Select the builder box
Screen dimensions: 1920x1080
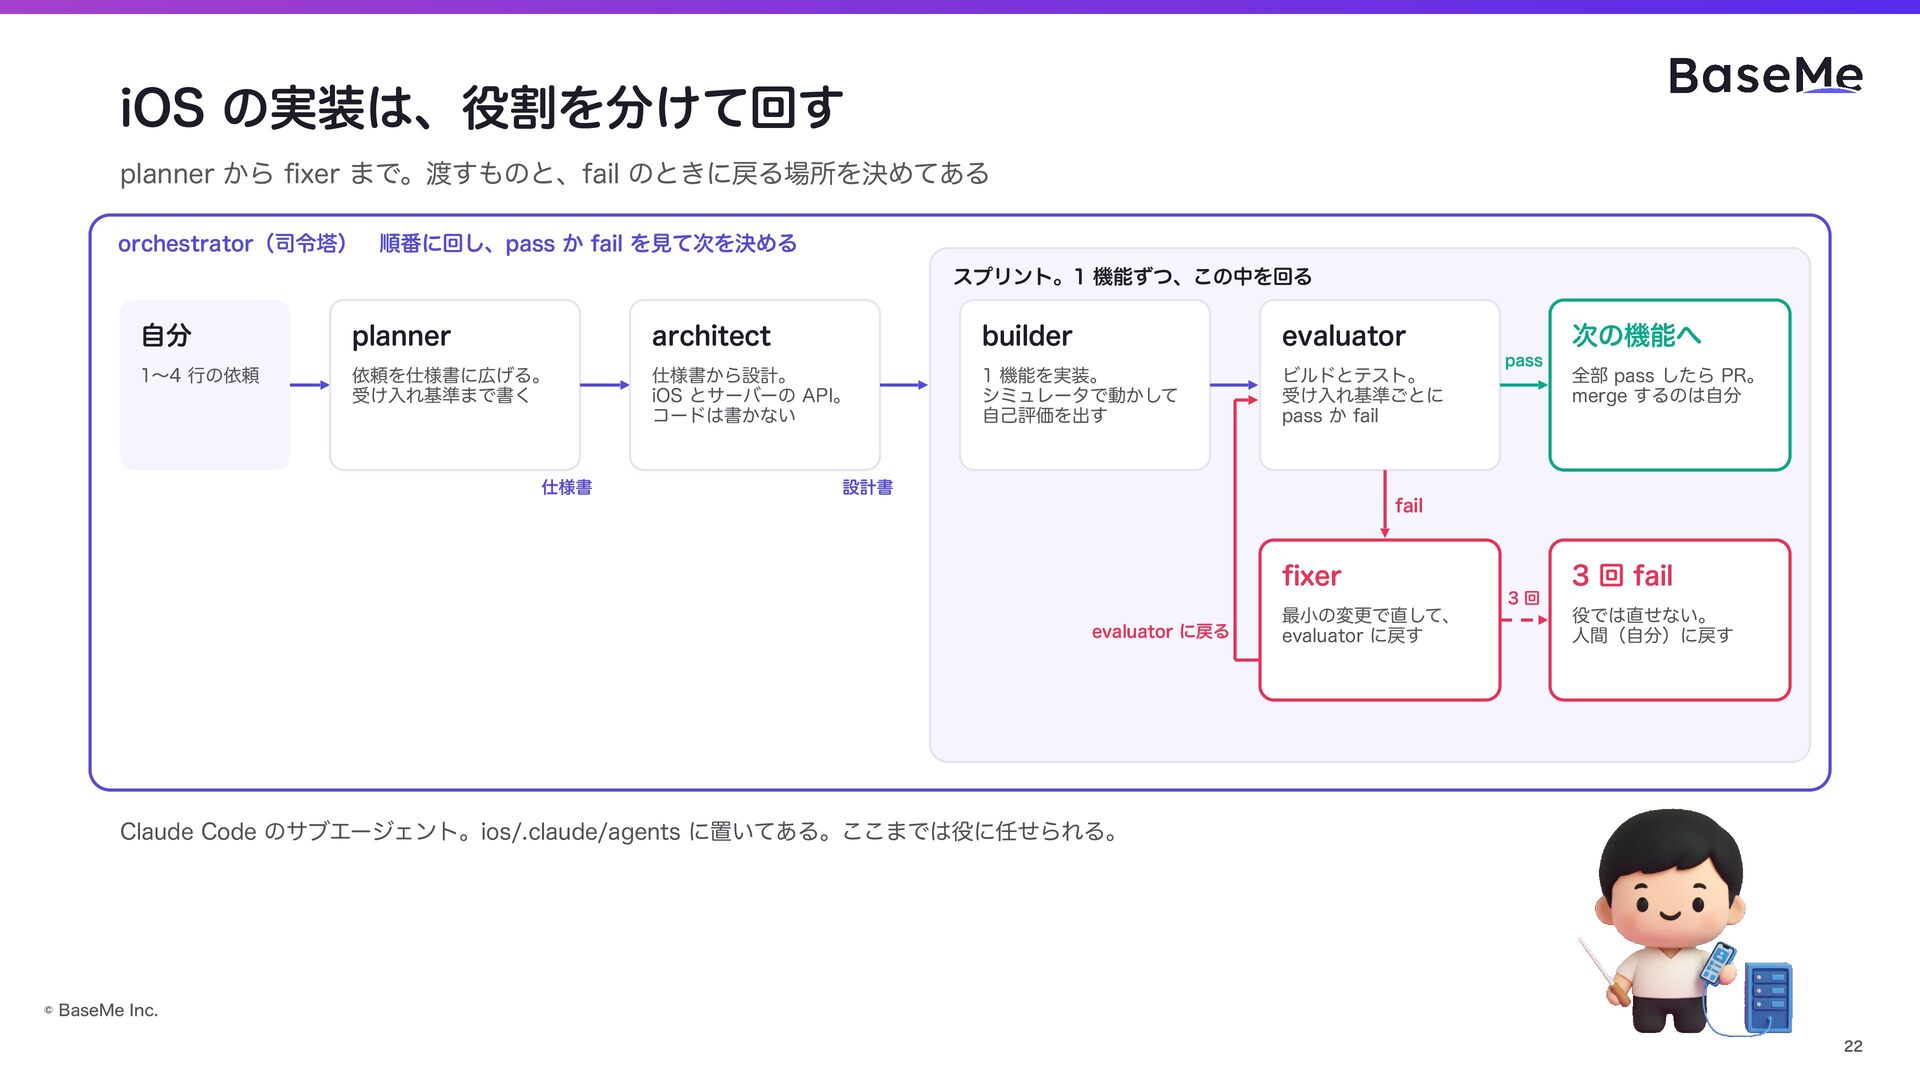coord(1085,385)
